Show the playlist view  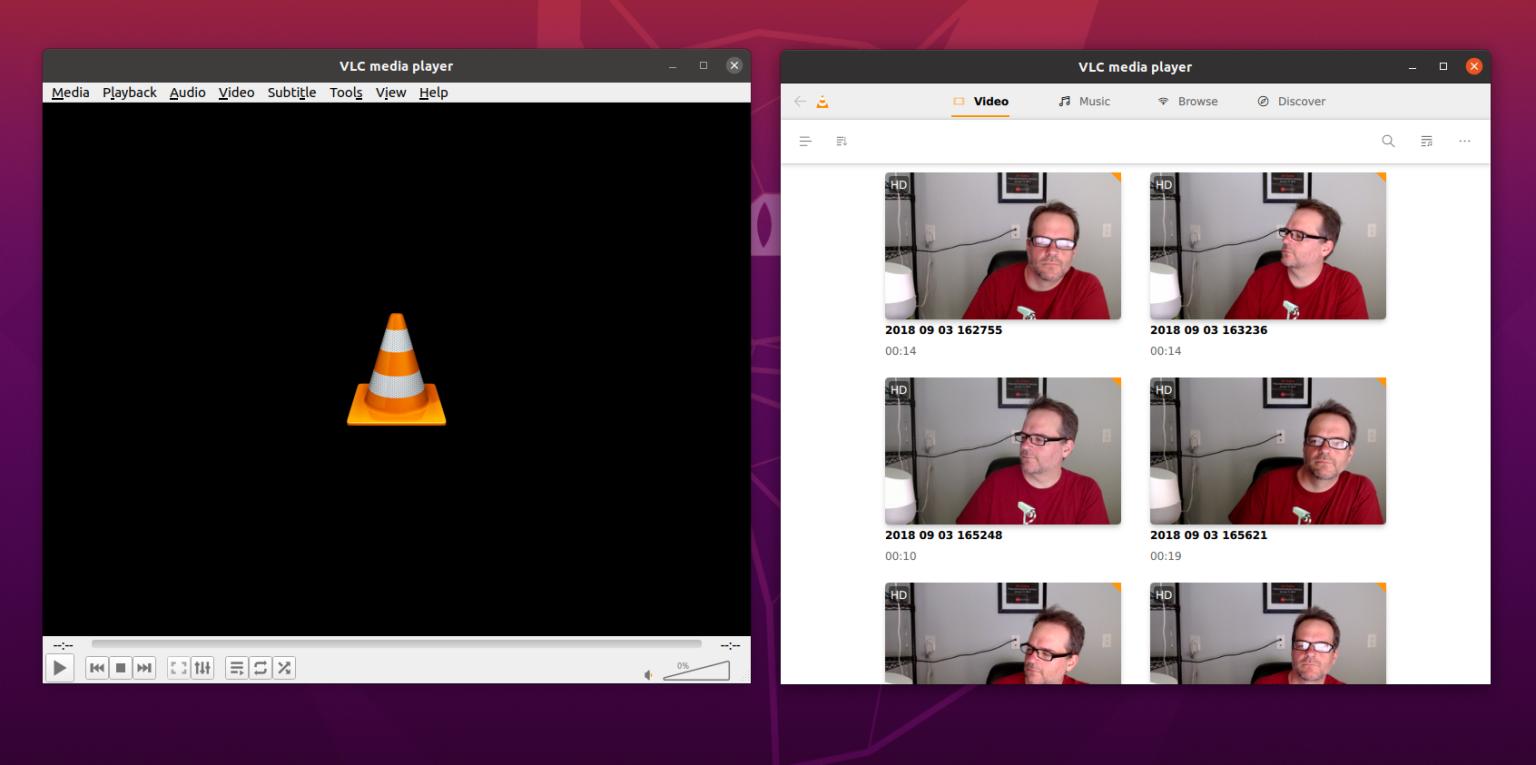[x=236, y=667]
